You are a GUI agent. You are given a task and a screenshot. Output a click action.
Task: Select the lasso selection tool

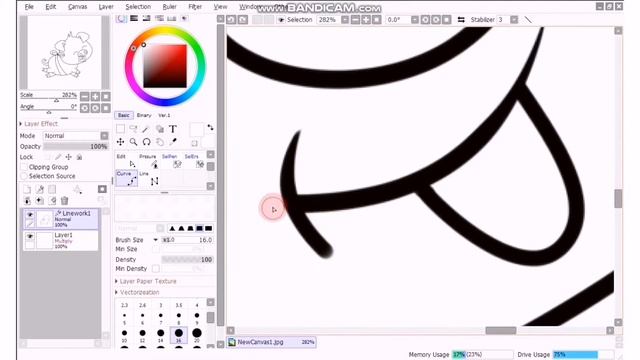(x=133, y=129)
